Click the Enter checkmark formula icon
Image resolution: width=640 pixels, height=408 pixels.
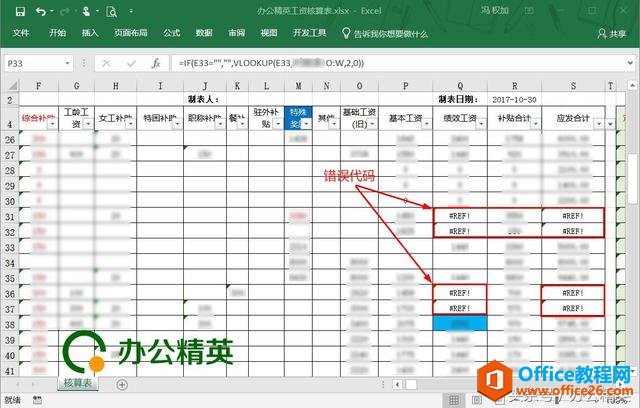131,64
